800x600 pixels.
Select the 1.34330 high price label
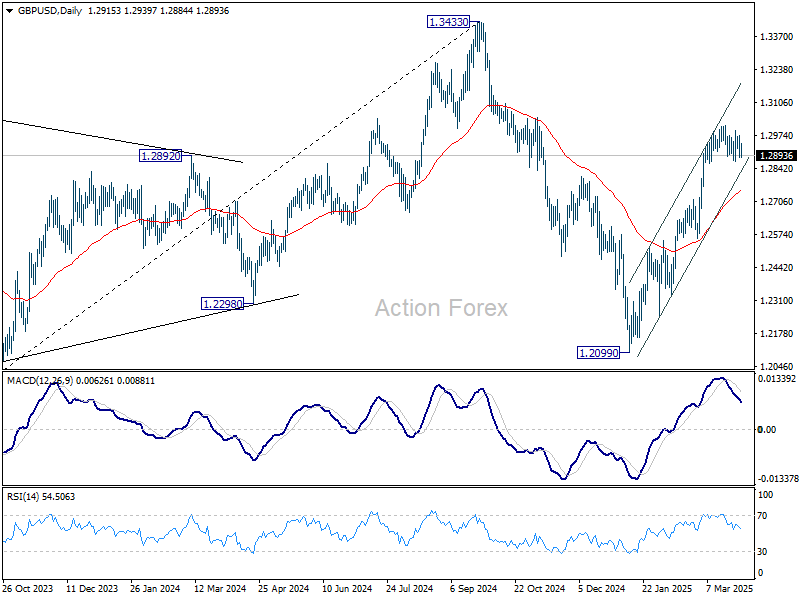[x=448, y=22]
